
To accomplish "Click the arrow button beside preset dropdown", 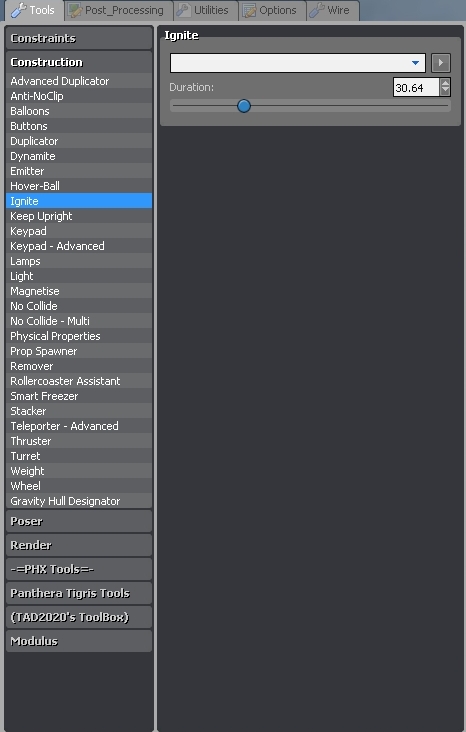I will (441, 63).
